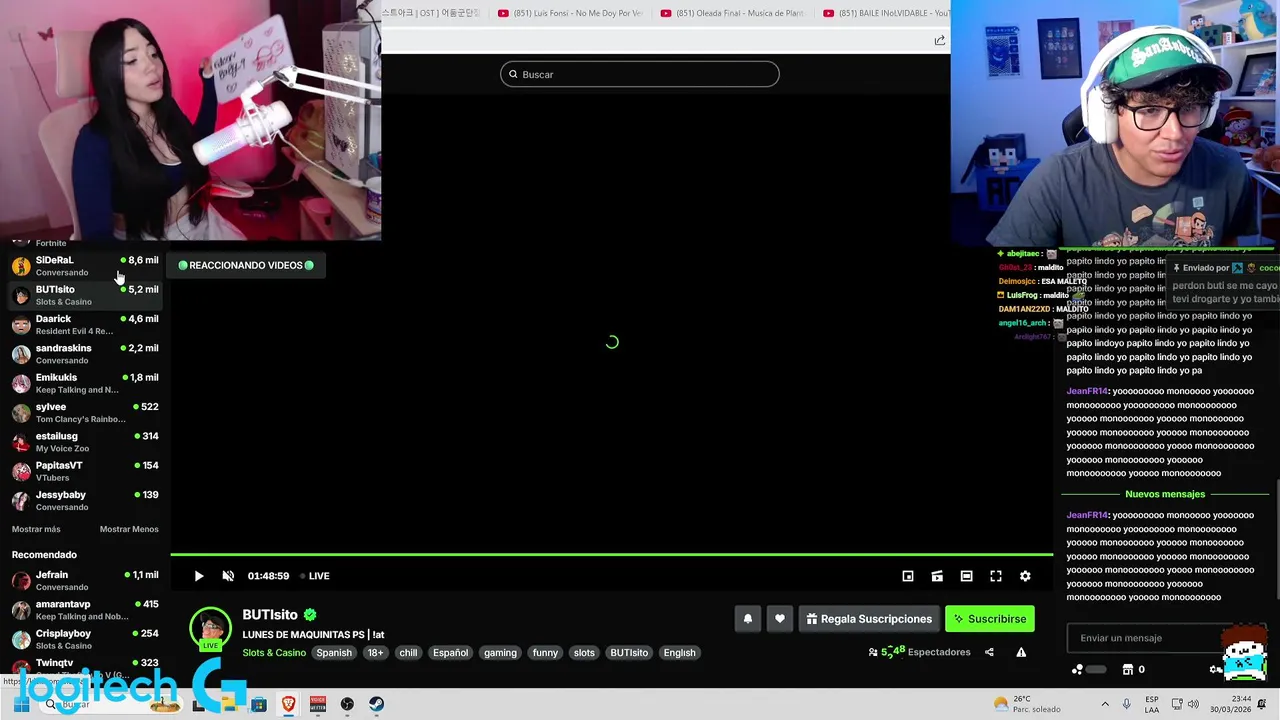This screenshot has height=720, width=1280.
Task: Unmute the stream with the speaker icon
Action: pyautogui.click(x=228, y=576)
